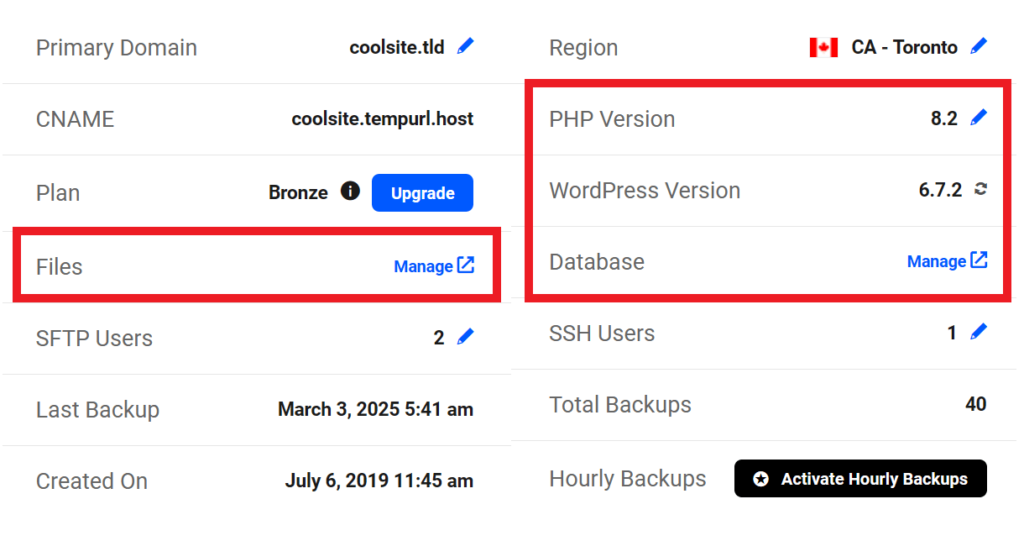This screenshot has height=541, width=1024.
Task: Click the SSH Users label
Action: click(x=602, y=333)
